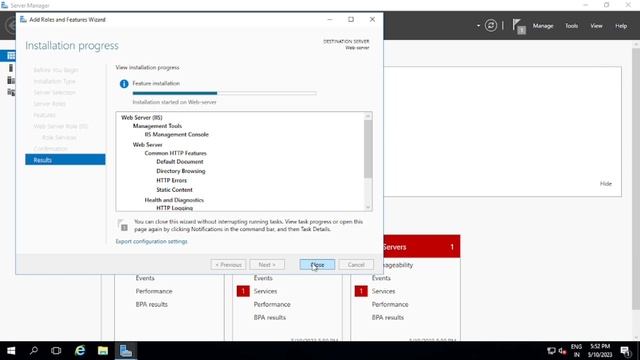This screenshot has height=360, width=640.
Task: Click the Feature installation info icon
Action: coord(124,84)
